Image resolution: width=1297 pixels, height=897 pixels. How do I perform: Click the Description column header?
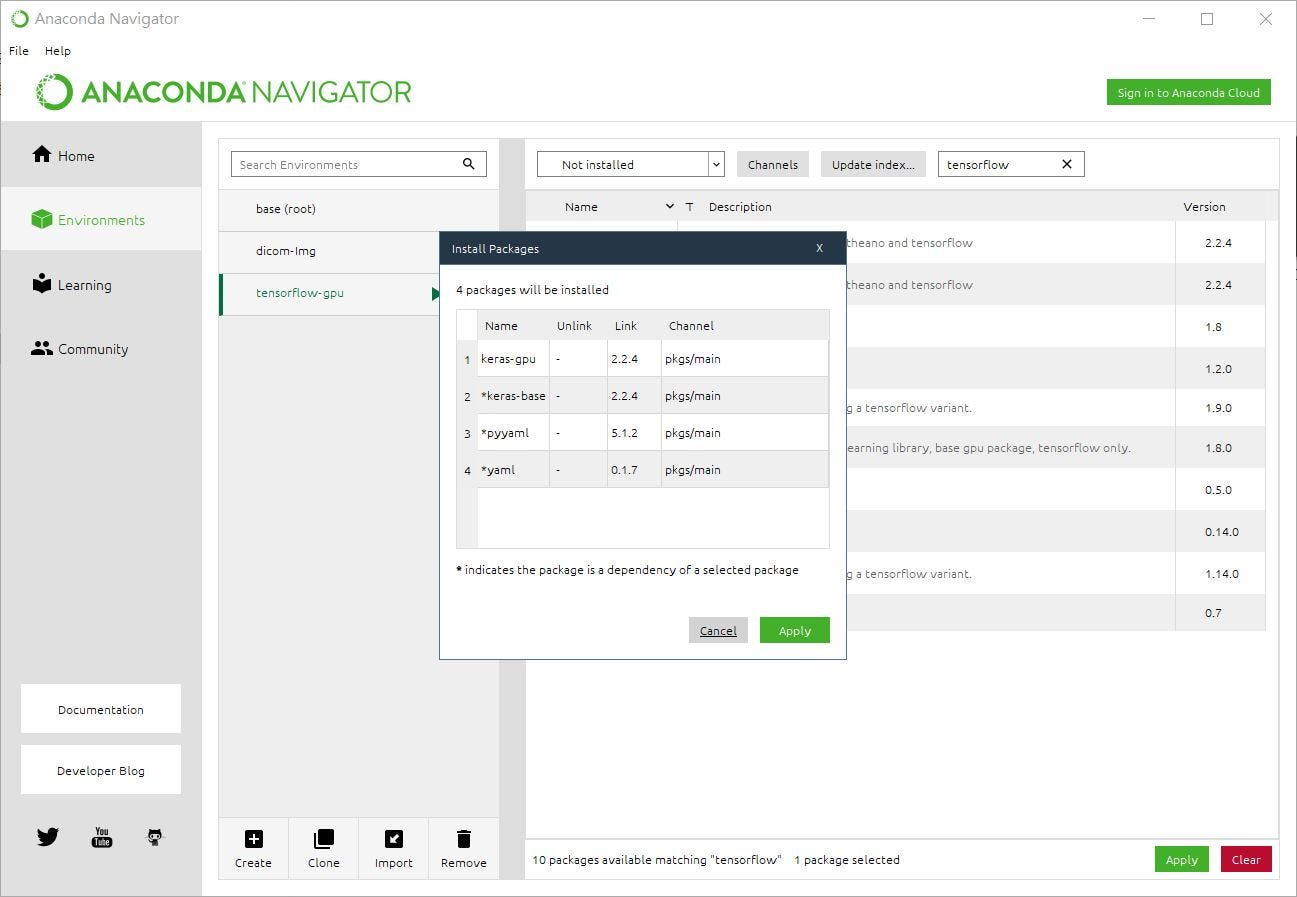[740, 207]
